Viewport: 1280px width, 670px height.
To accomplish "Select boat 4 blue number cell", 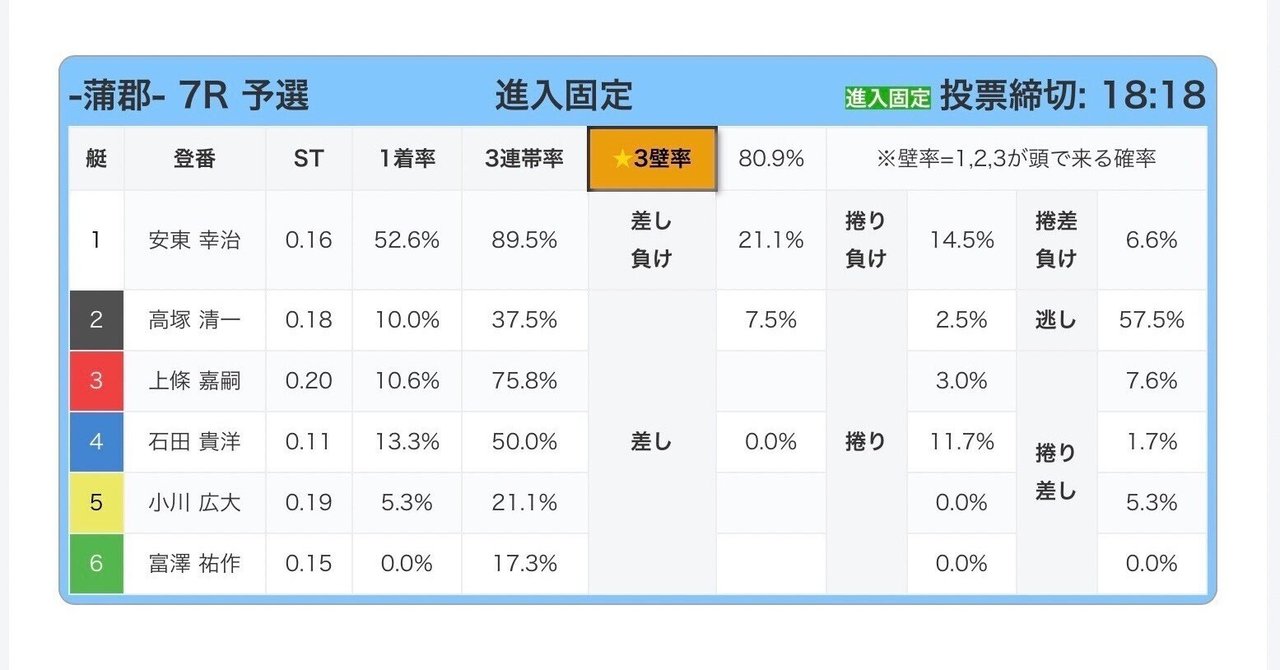I will pyautogui.click(x=96, y=442).
